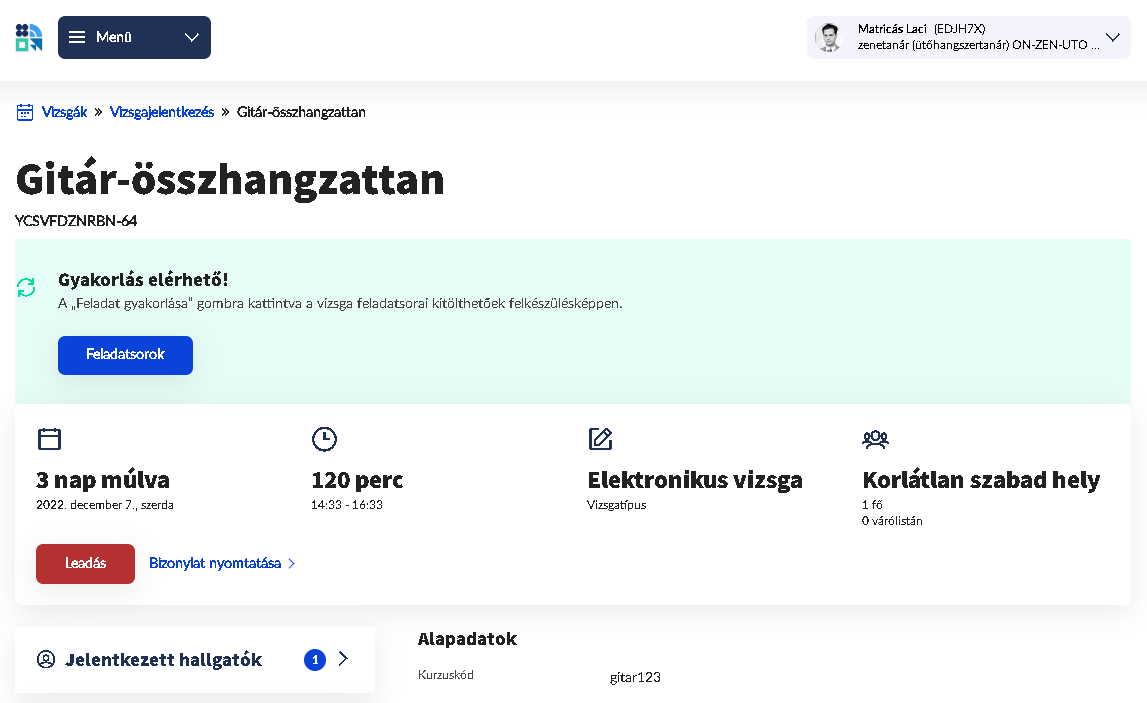
Task: Click the hamburger menu icon
Action: 77,38
